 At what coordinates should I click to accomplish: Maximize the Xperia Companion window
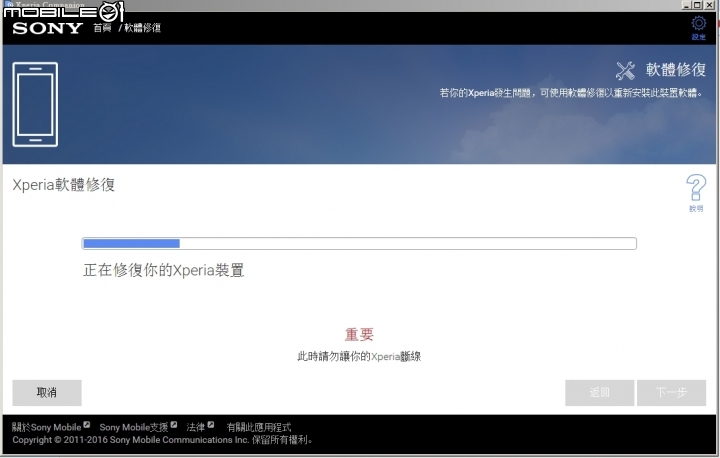[697, 5]
